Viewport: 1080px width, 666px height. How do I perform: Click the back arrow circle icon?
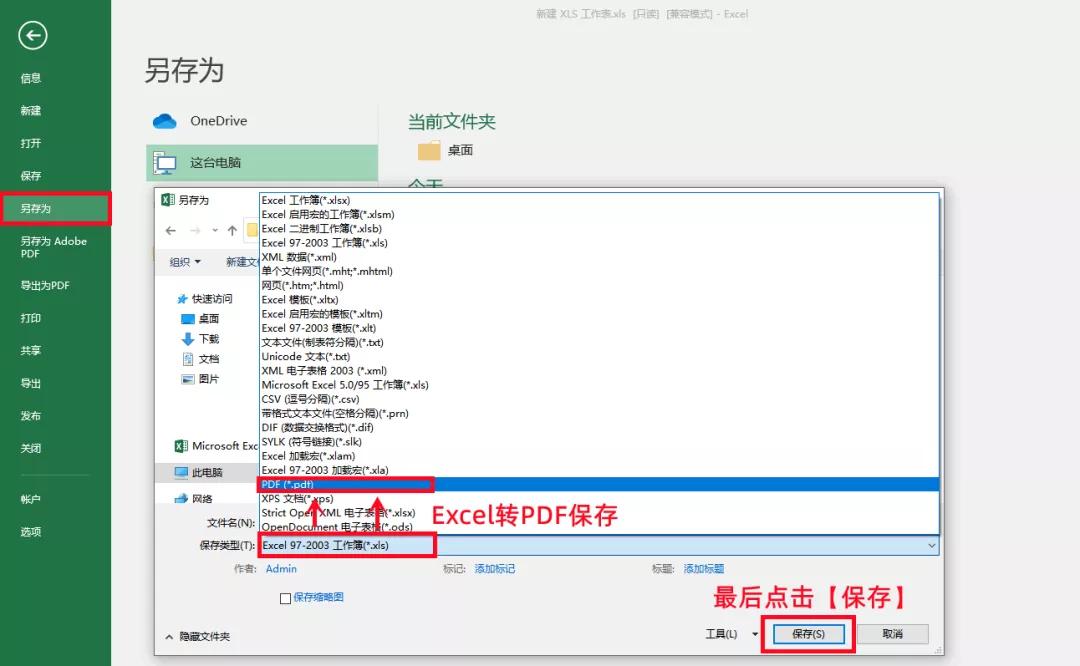click(x=32, y=35)
